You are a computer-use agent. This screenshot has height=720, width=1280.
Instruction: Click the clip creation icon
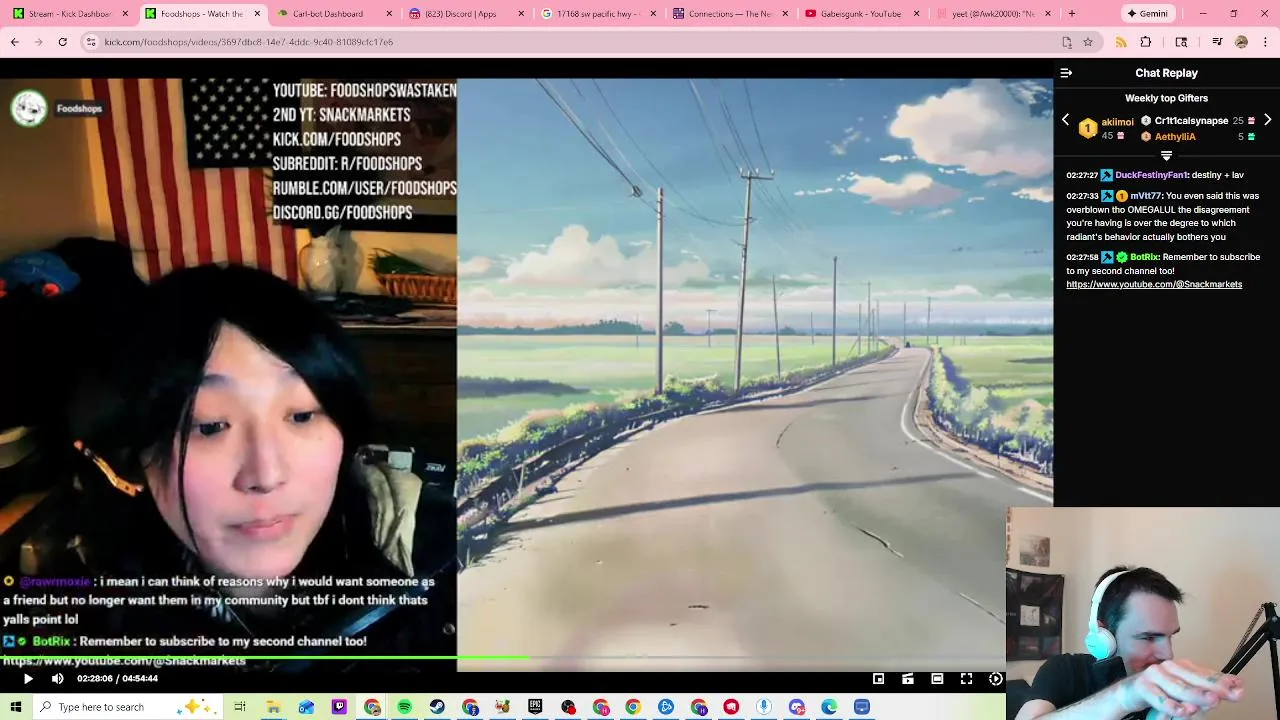click(908, 678)
